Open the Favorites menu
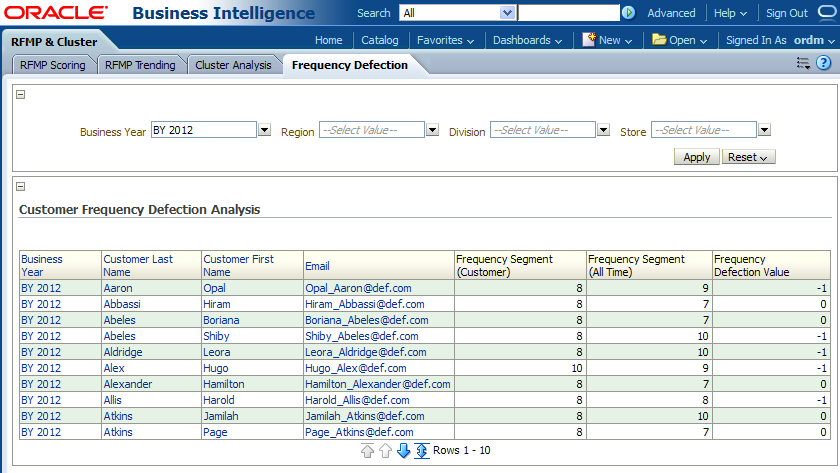 pos(445,40)
